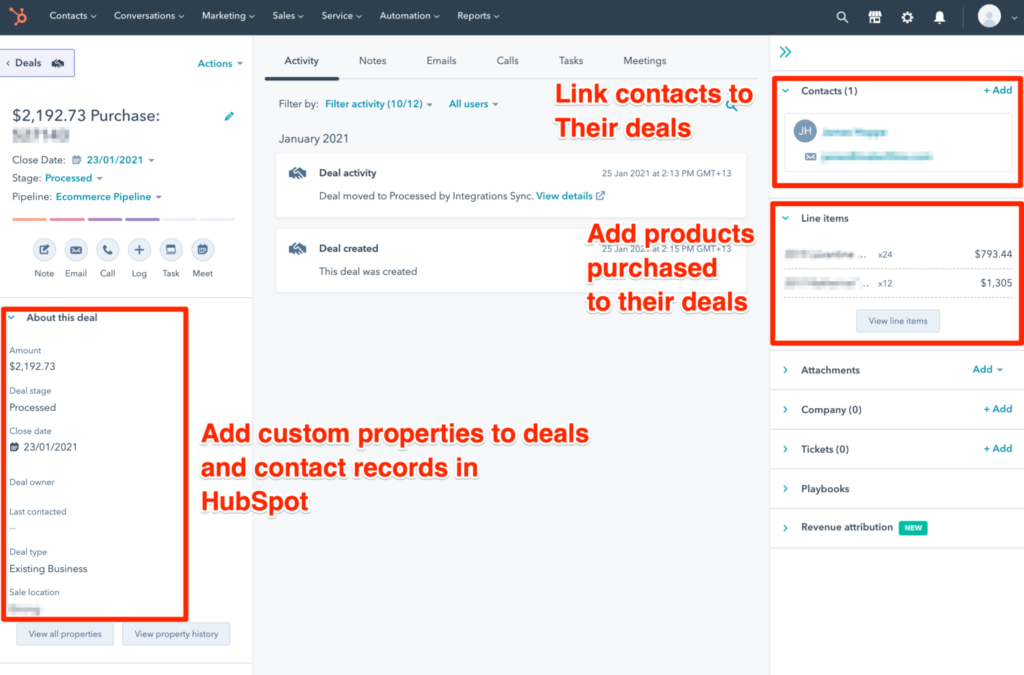Open the Sales menu
The height and width of the screenshot is (675, 1024).
tap(288, 16)
